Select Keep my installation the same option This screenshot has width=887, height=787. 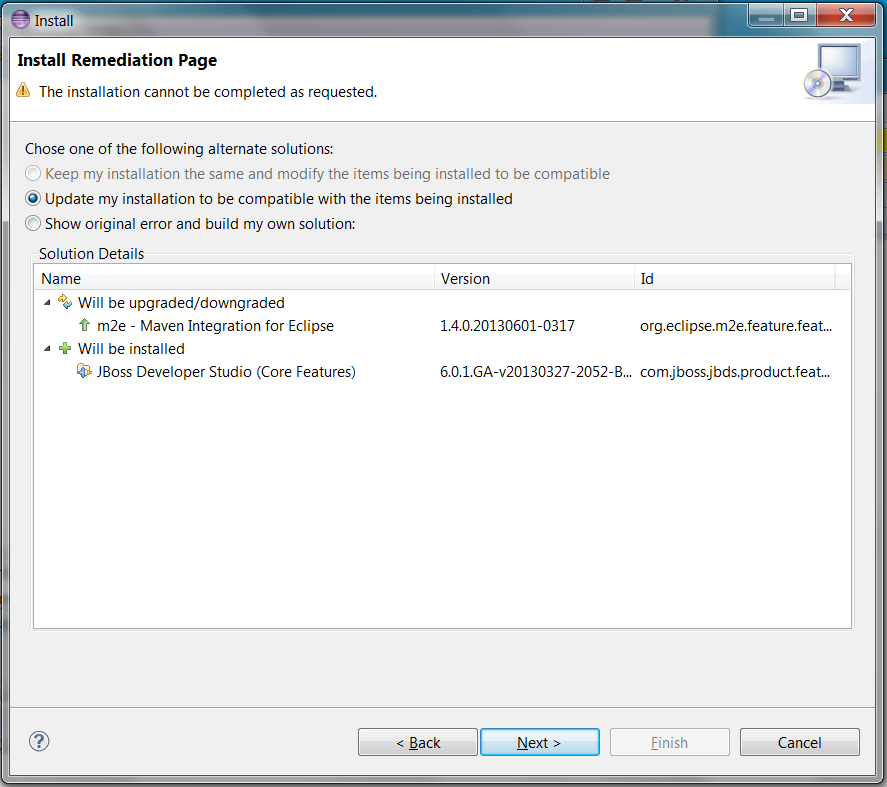point(317,174)
